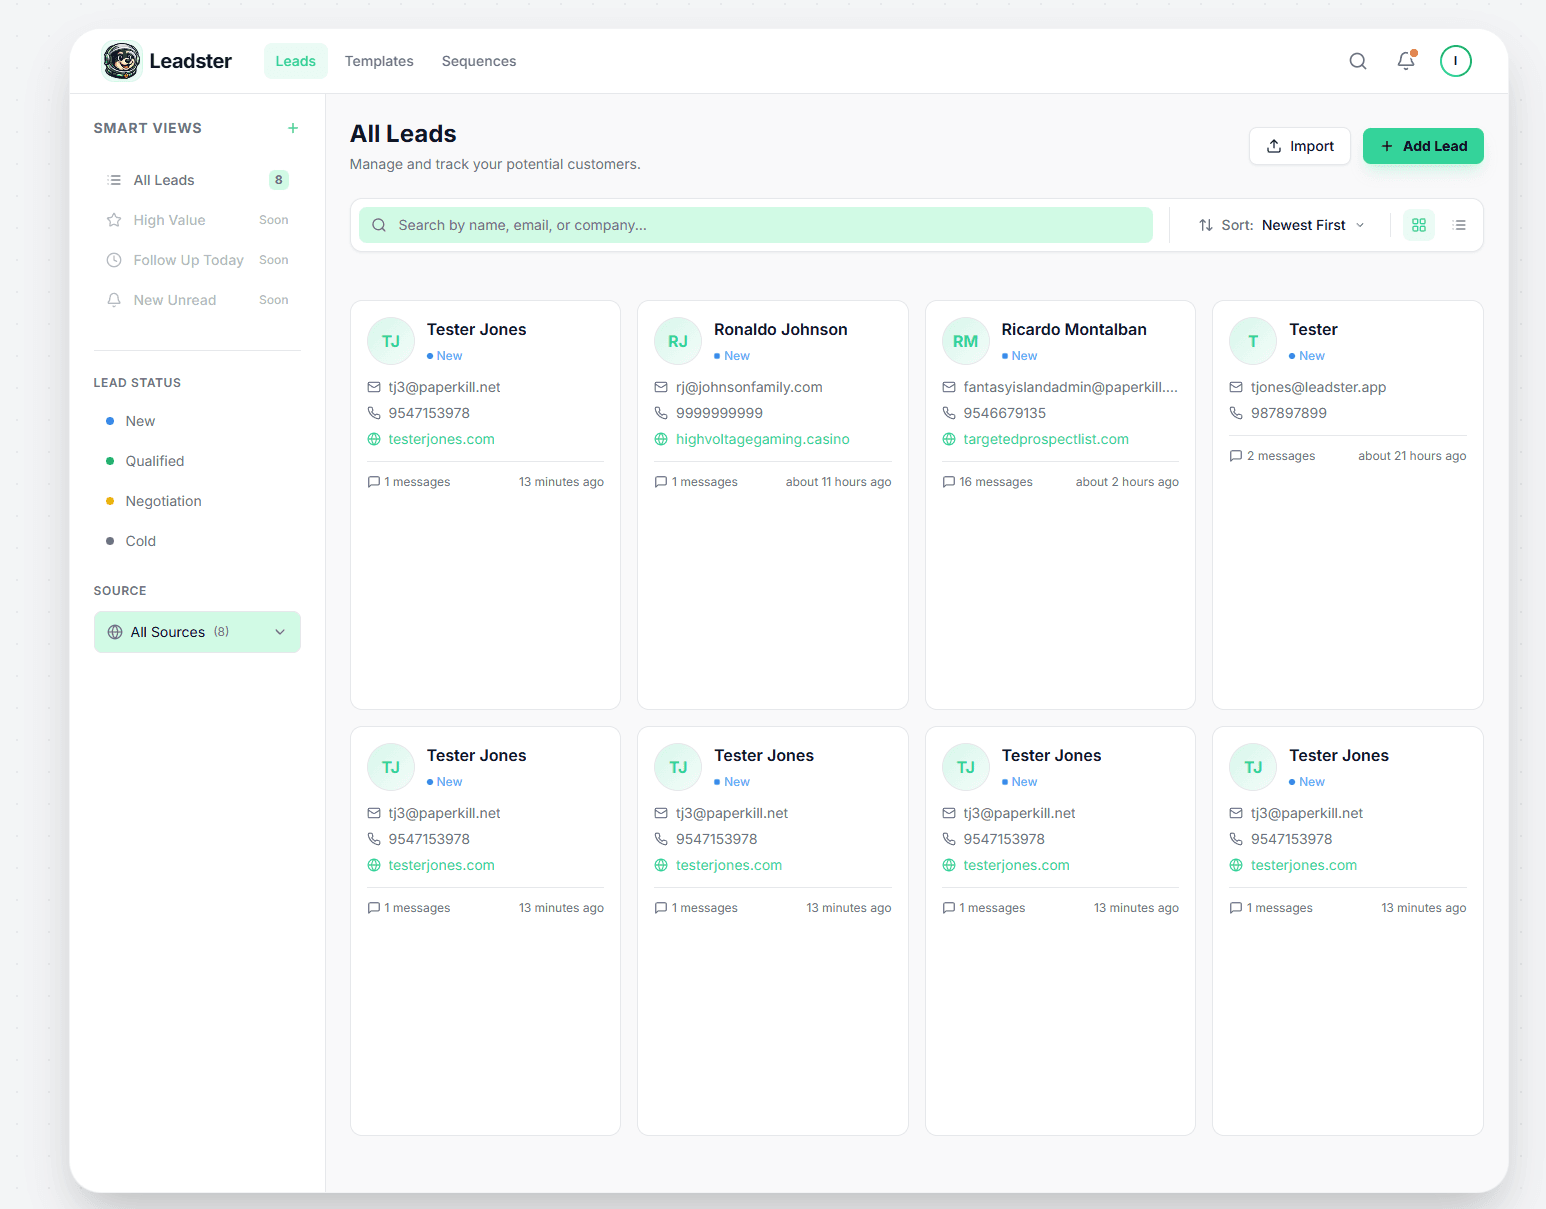Click the message bubble icon on Ricardo Montalban's card

tap(948, 481)
